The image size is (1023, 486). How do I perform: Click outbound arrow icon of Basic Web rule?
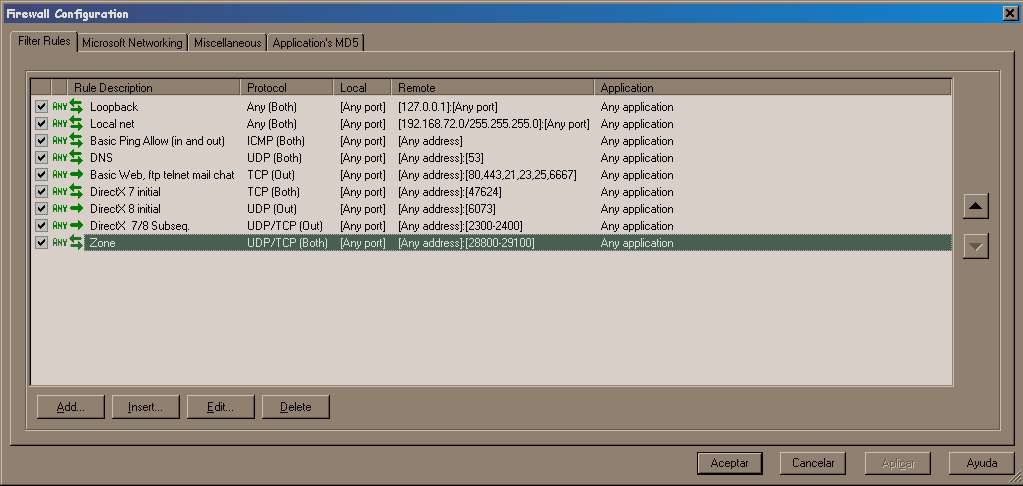(x=76, y=174)
